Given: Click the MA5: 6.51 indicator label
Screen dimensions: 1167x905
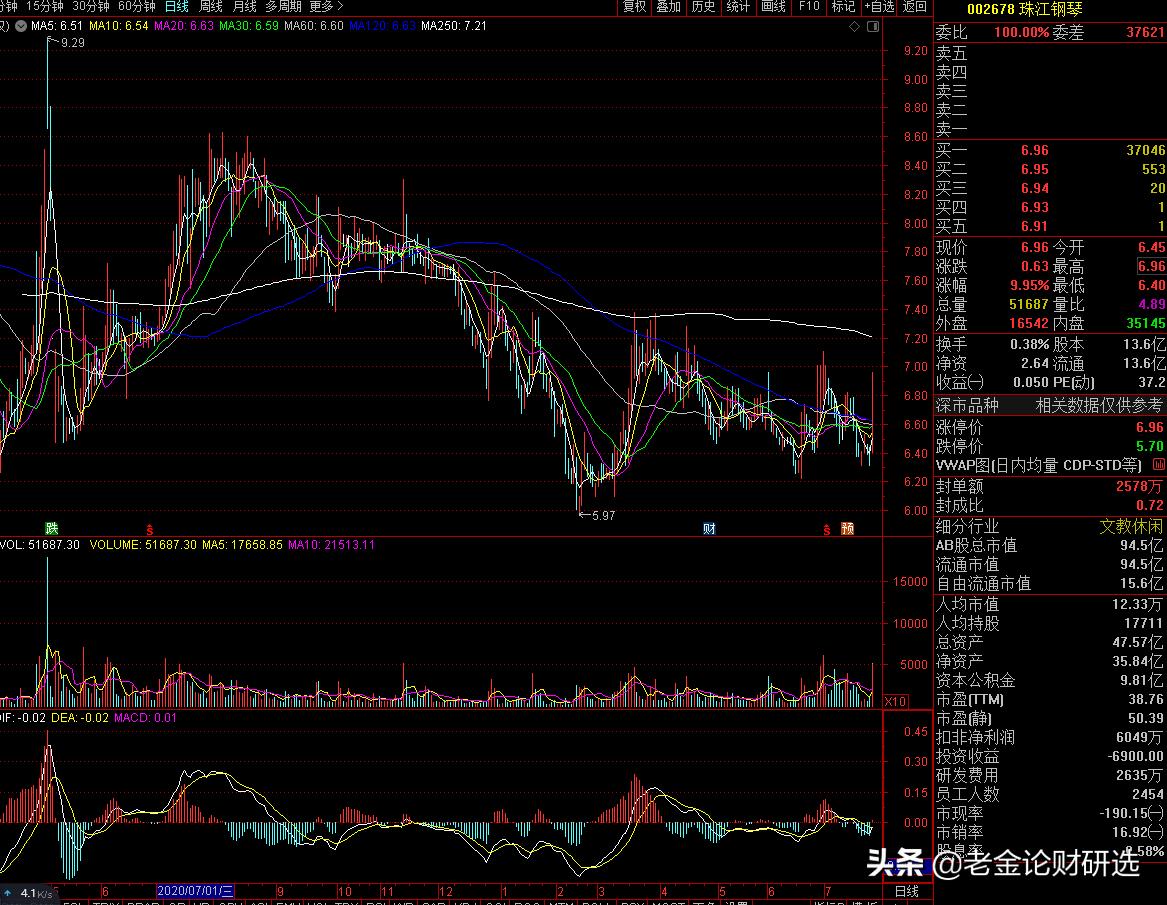Looking at the screenshot, I should click(58, 26).
